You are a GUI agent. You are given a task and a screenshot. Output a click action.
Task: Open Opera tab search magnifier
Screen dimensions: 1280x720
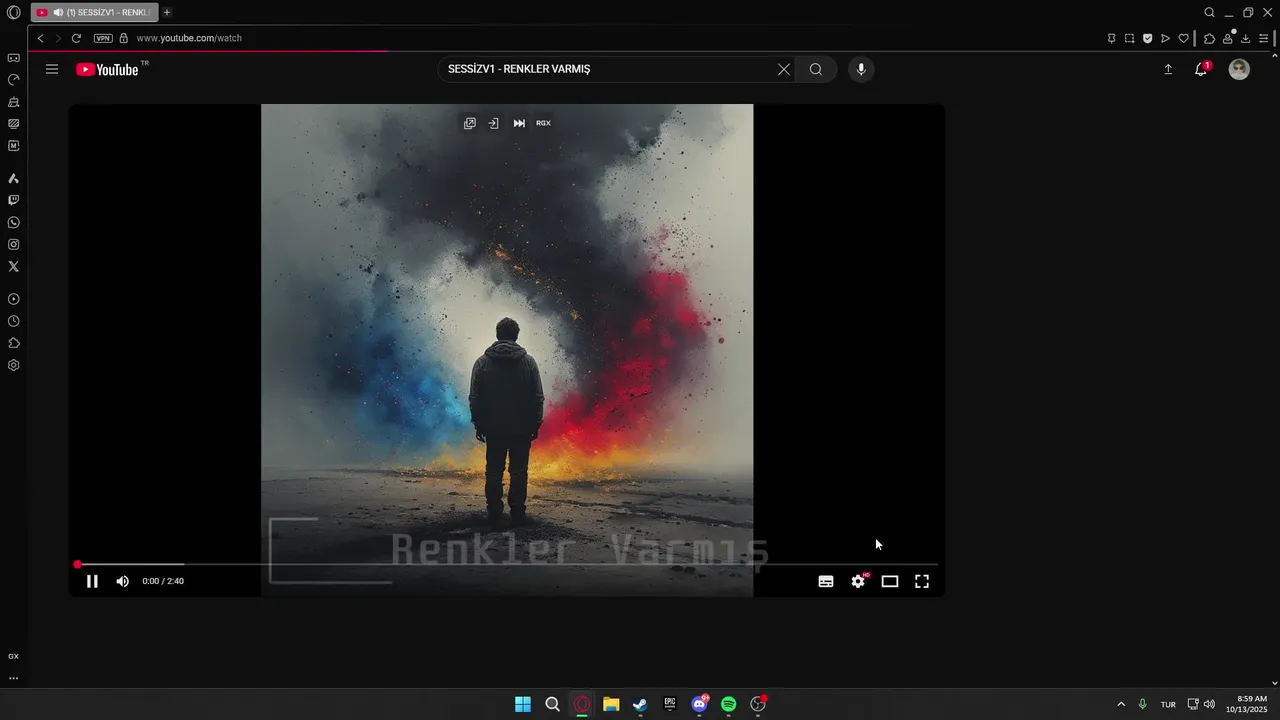pyautogui.click(x=1209, y=12)
